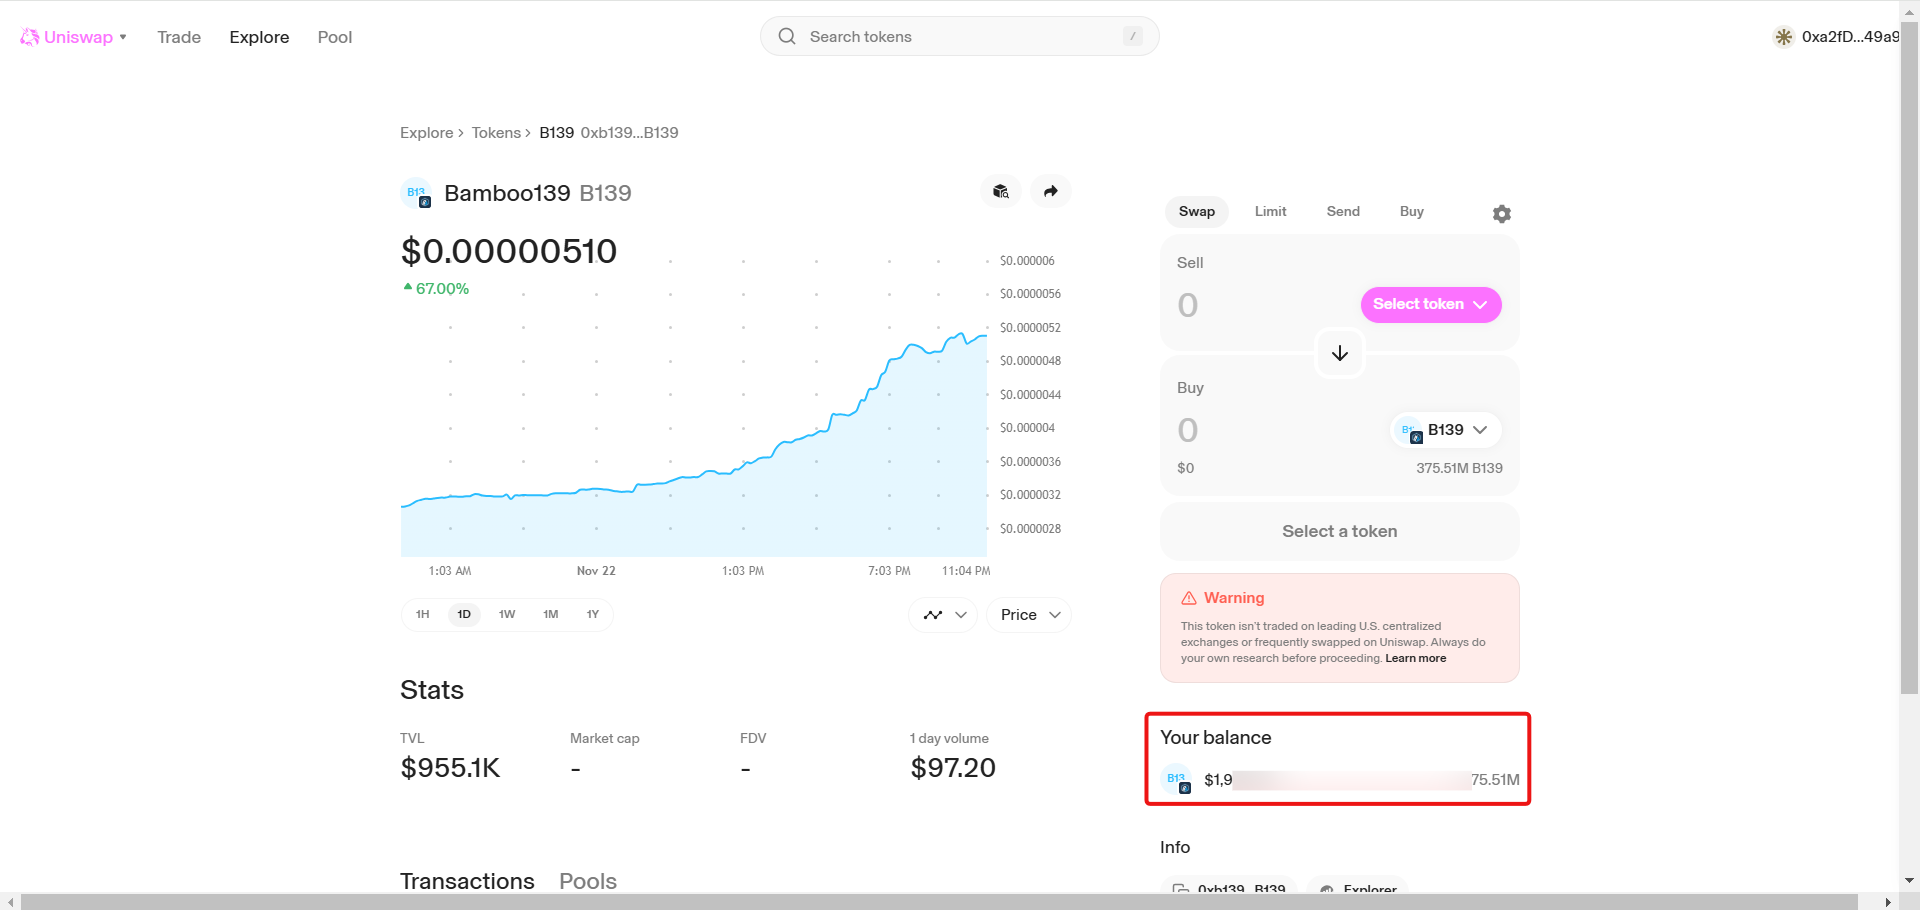Click the Select a token button
Screen dimensions: 1920x910
[x=1340, y=532]
